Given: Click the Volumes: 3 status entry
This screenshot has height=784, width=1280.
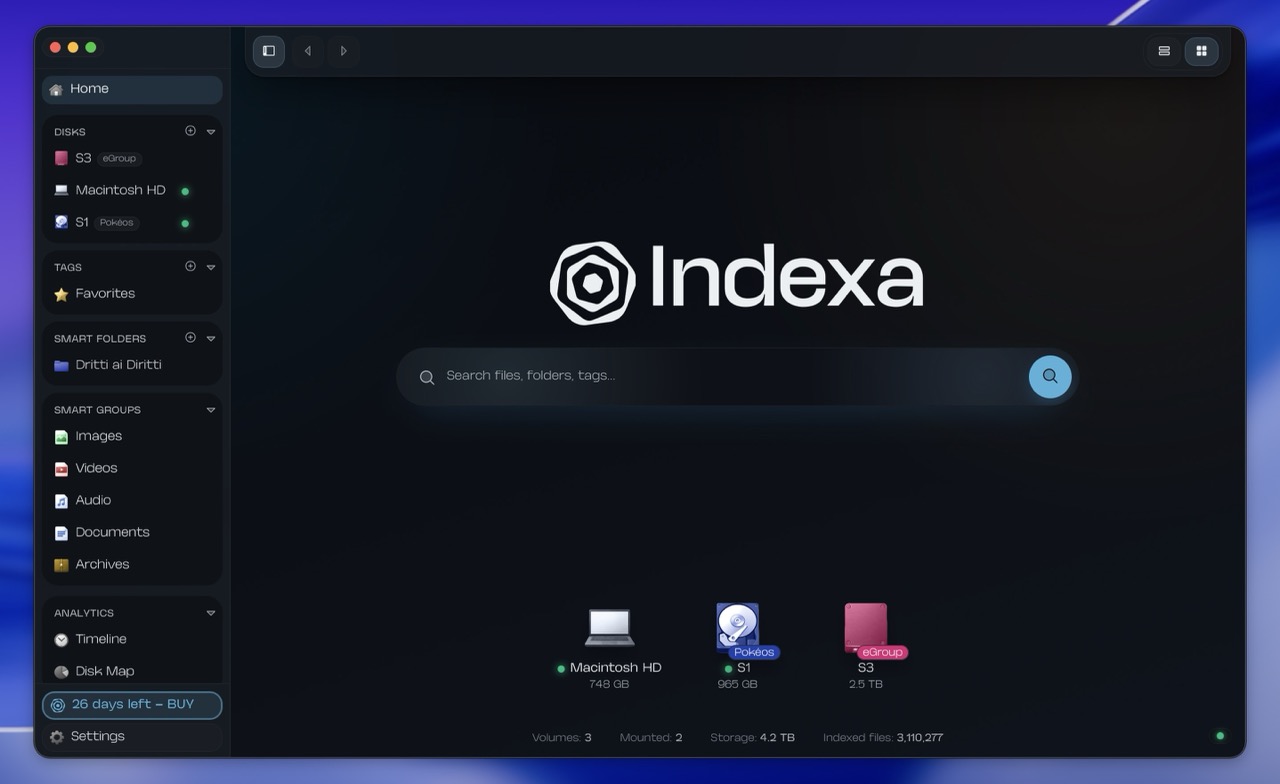Looking at the screenshot, I should click(561, 738).
